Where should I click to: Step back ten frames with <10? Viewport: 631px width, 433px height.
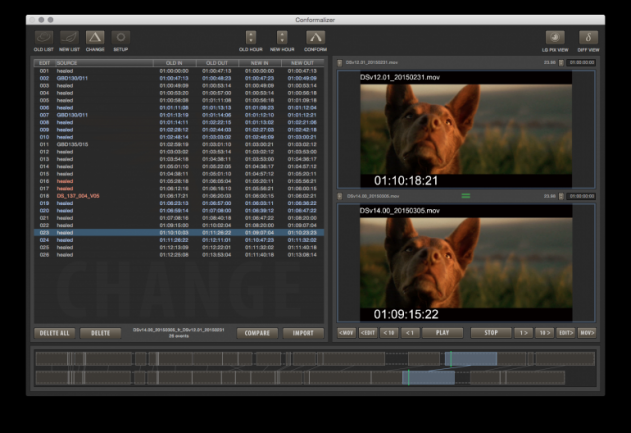[x=388, y=332]
